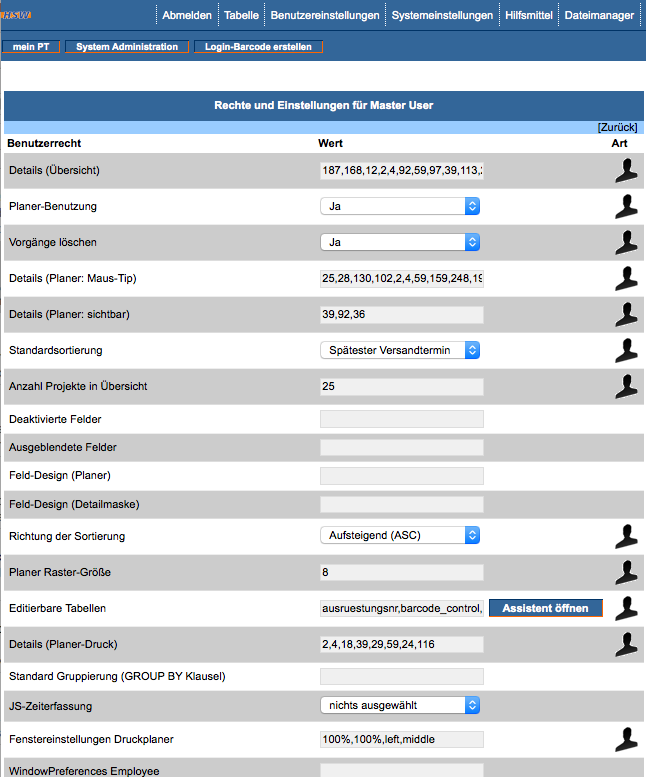Click user icon in Details (Planer: Maus-Tip) row
This screenshot has height=777, width=646.
coord(626,278)
